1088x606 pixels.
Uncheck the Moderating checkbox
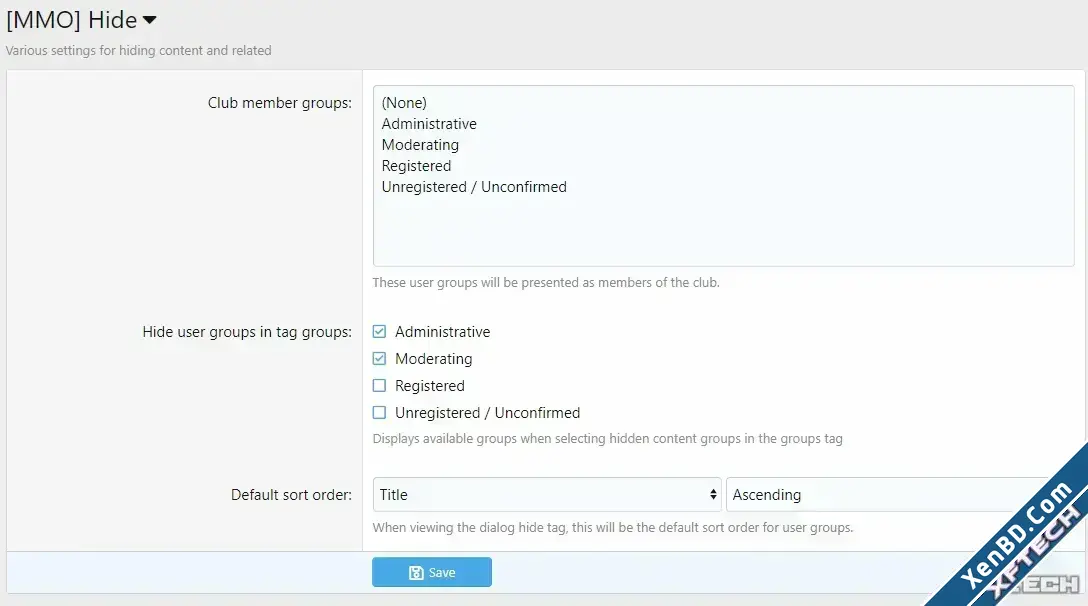[x=379, y=359]
